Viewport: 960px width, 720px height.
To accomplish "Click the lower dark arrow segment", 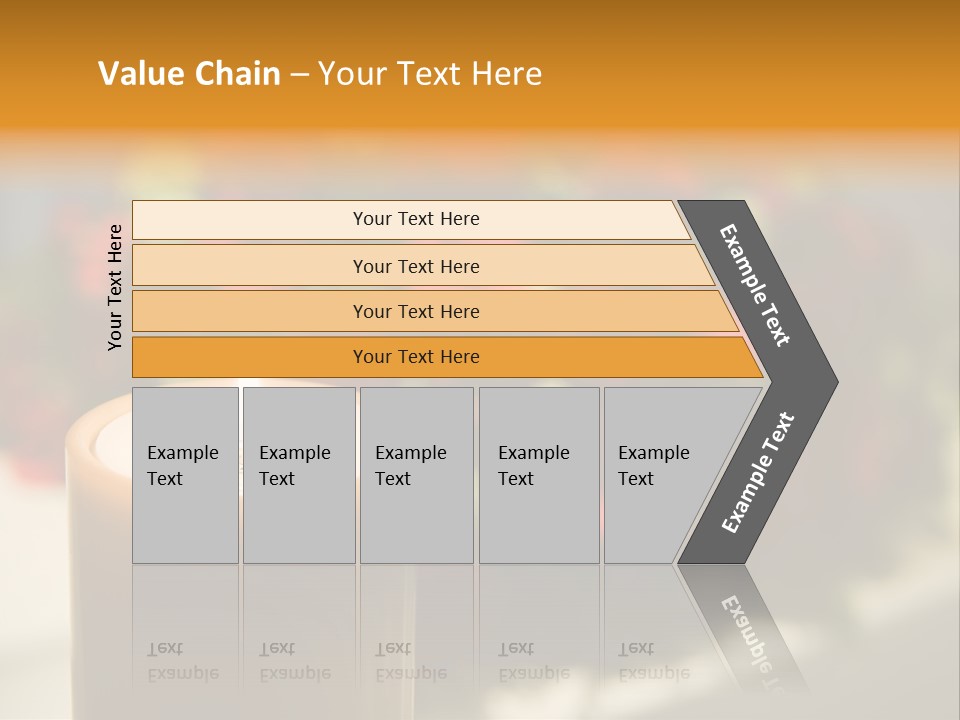I will [757, 473].
